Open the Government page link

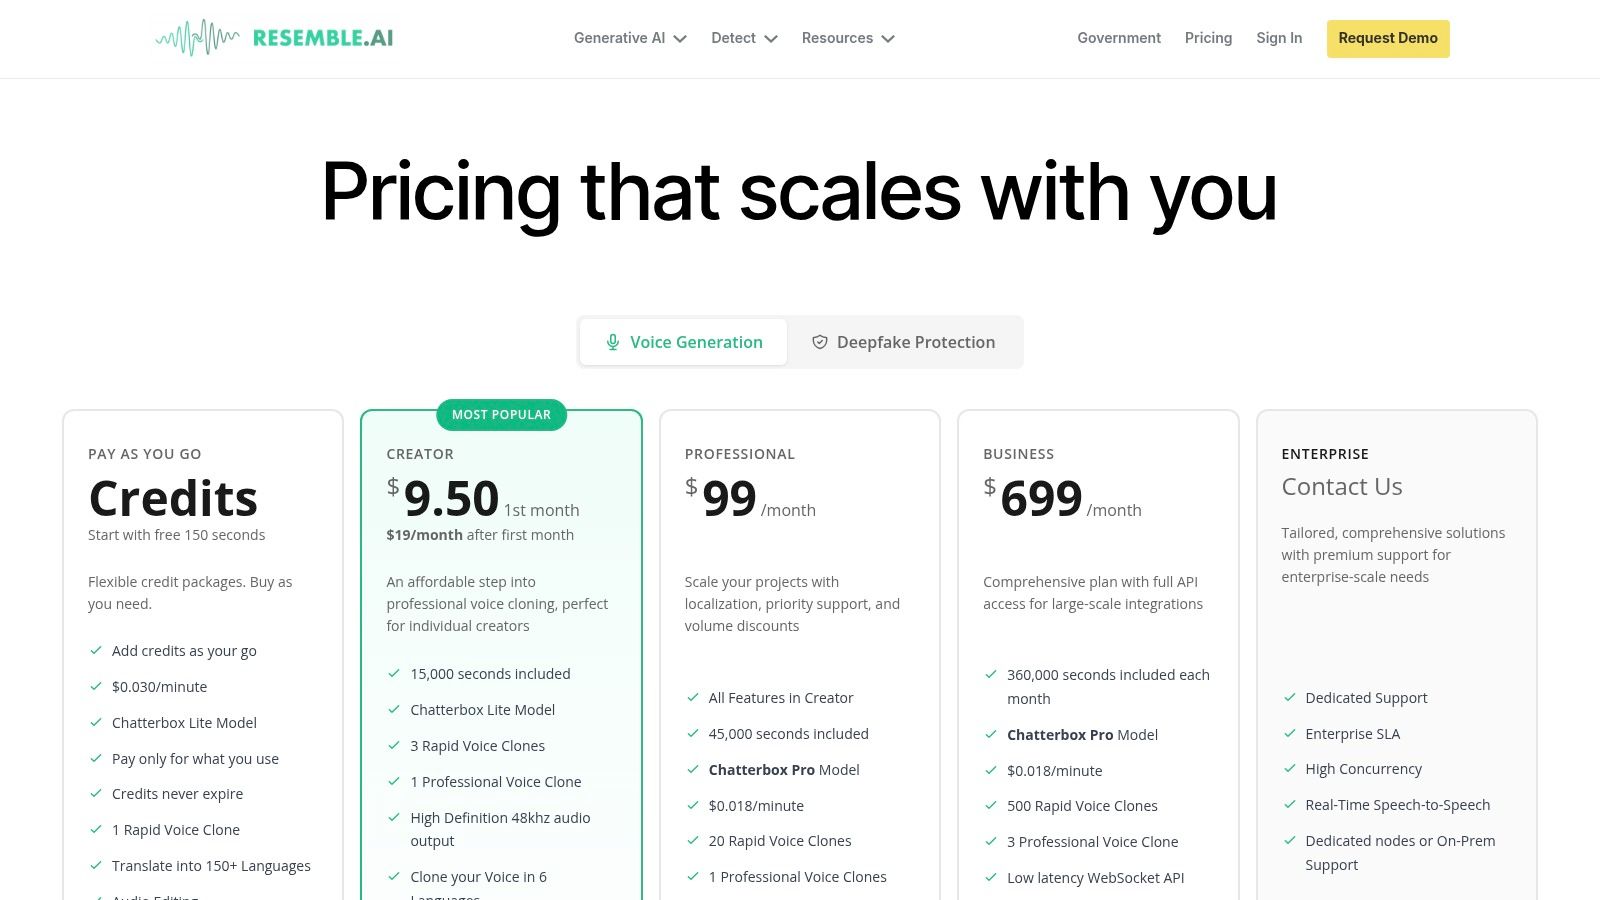pyautogui.click(x=1119, y=38)
